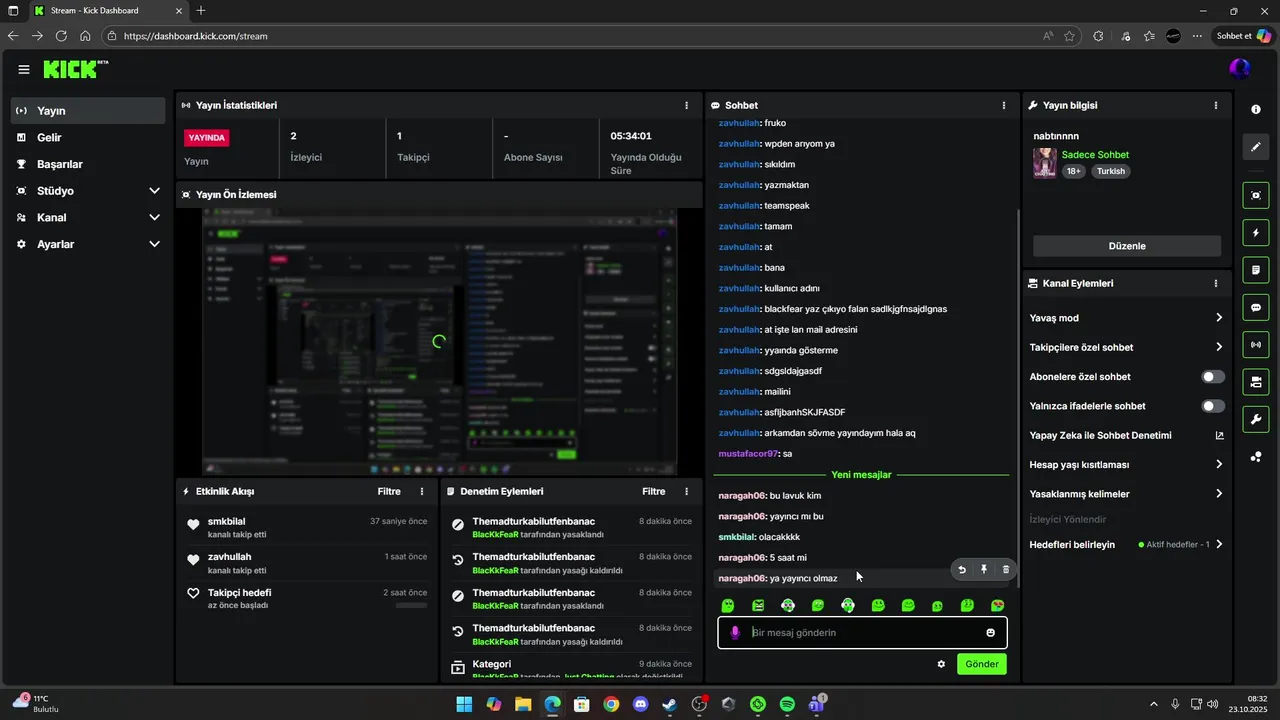This screenshot has height=720, width=1280.
Task: Open Yasaklanmış kelimeler settings
Action: pyautogui.click(x=1126, y=494)
